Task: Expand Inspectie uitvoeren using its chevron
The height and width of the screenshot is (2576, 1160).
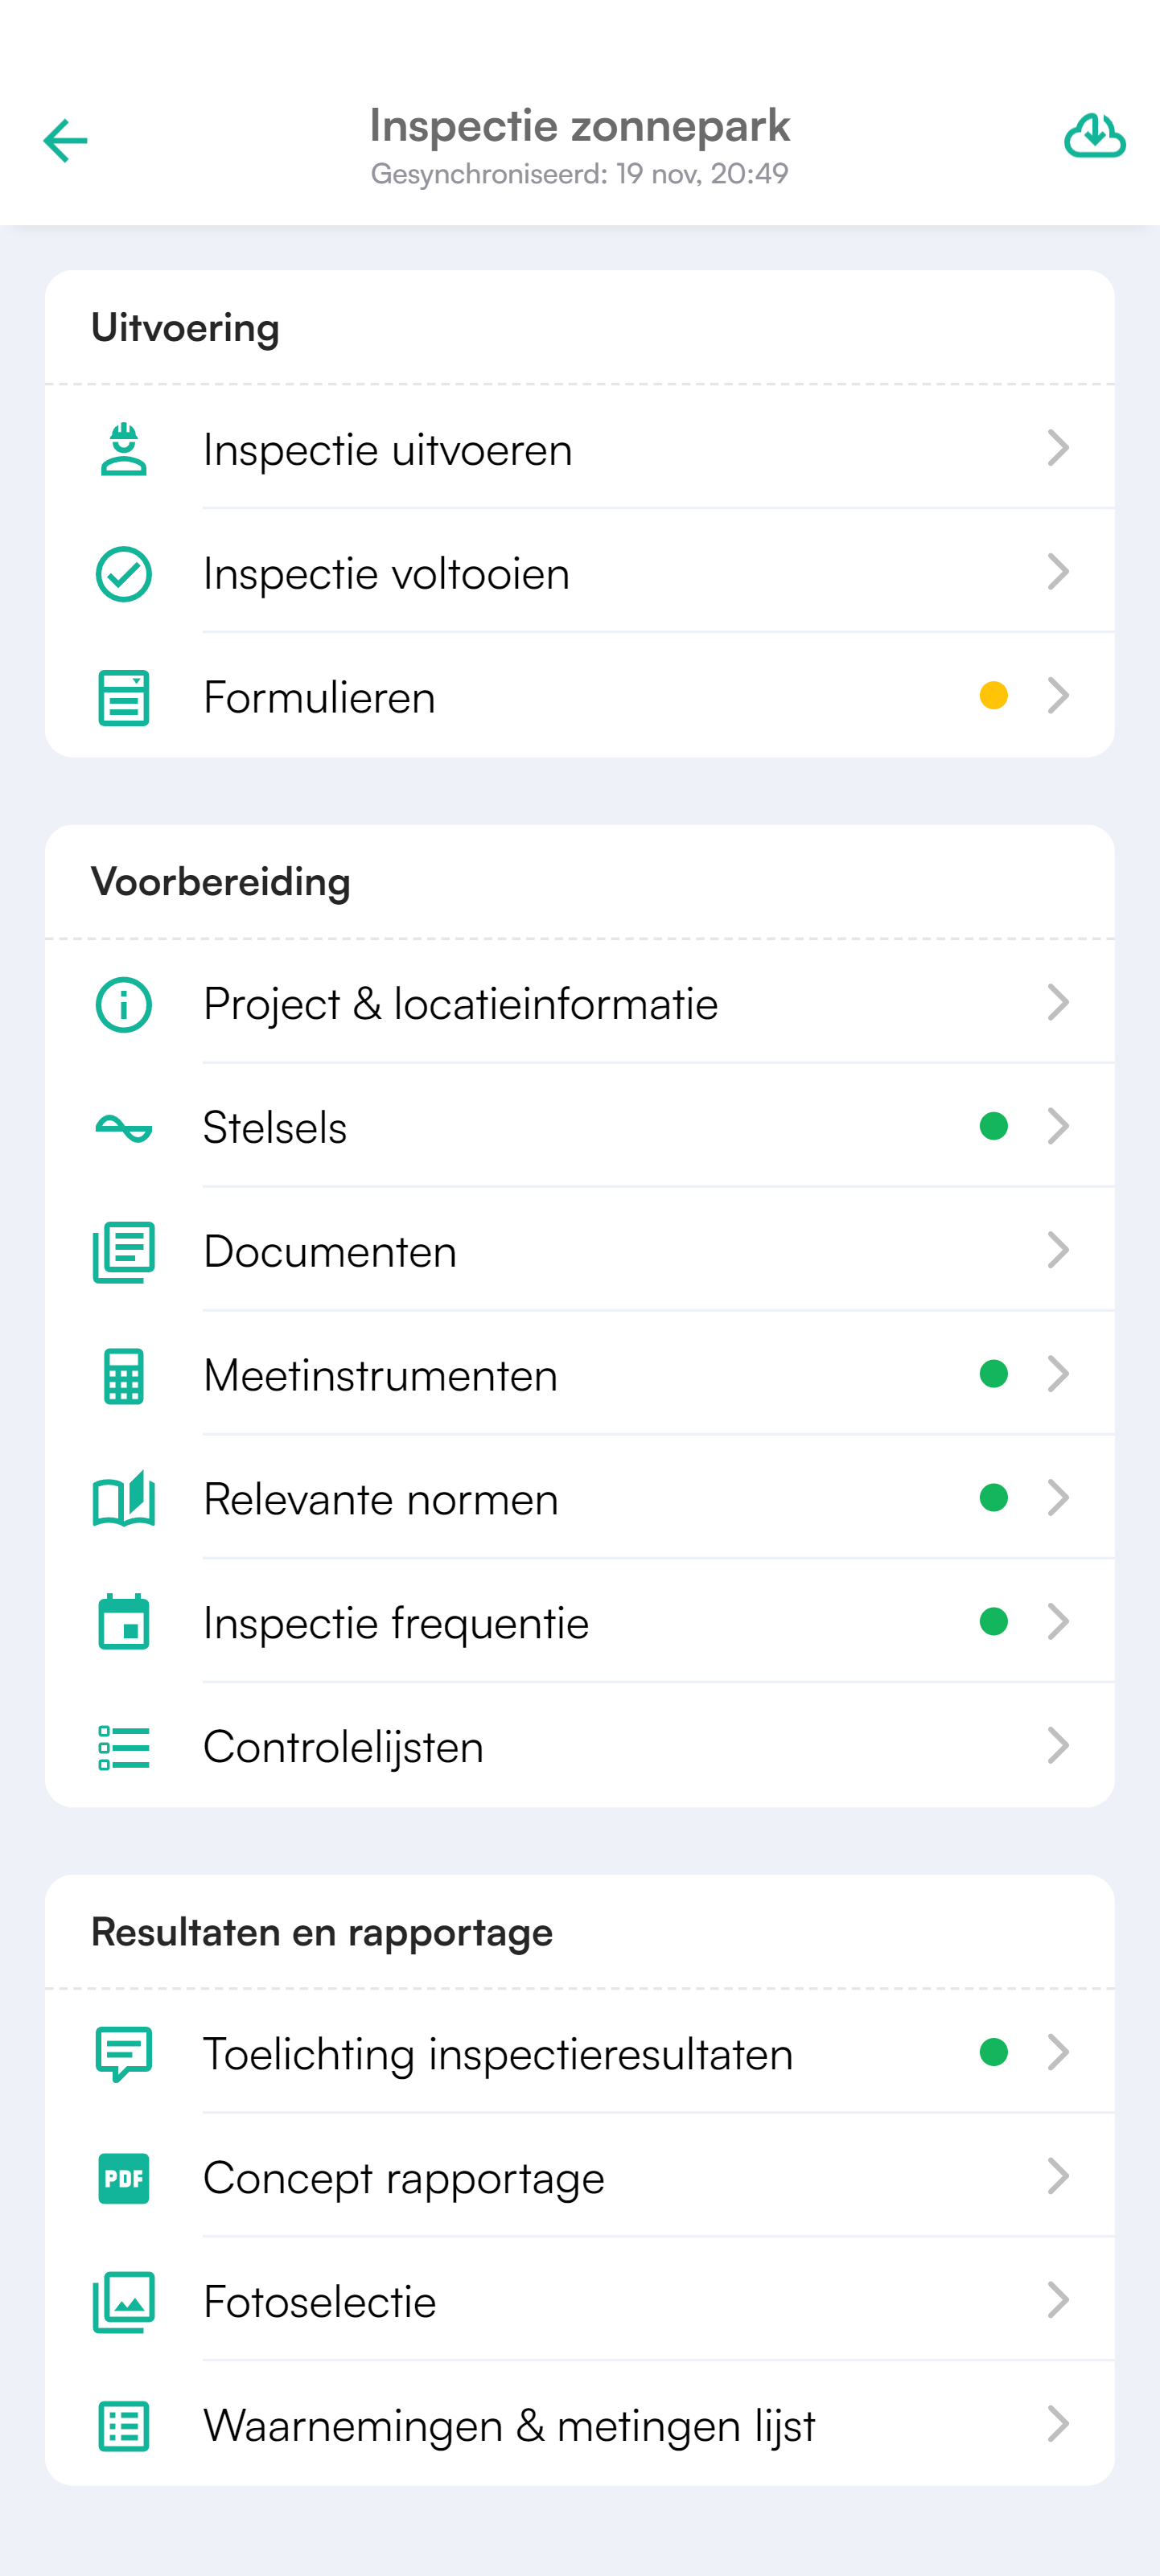Action: pos(1058,449)
